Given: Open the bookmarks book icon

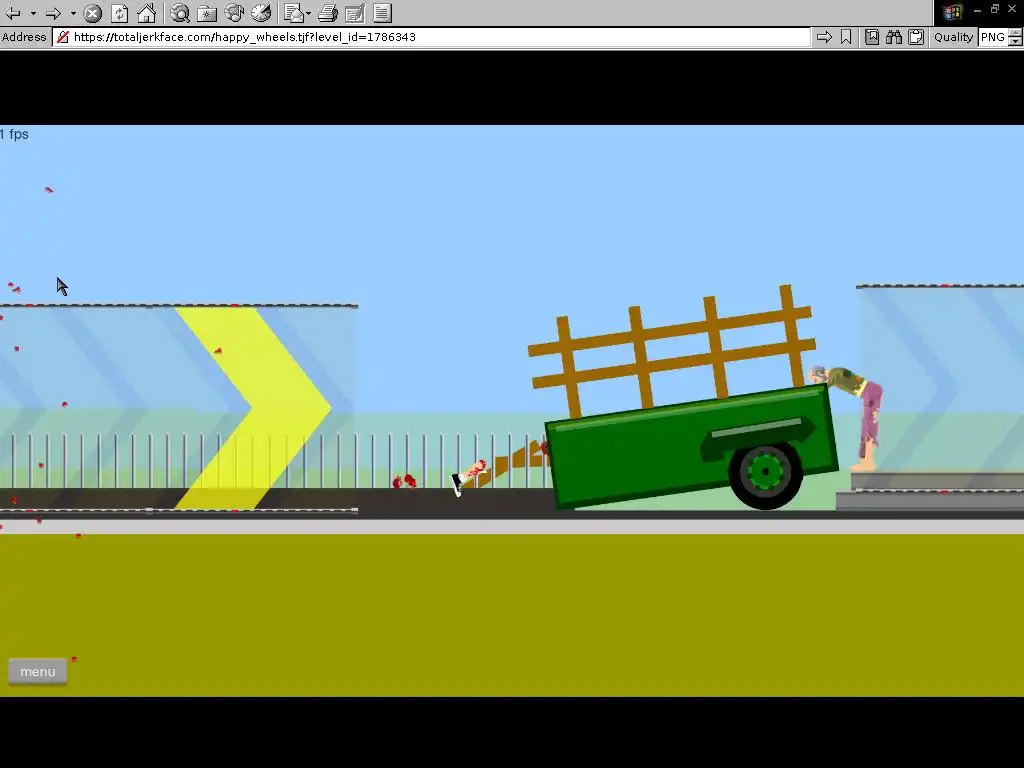Looking at the screenshot, I should coord(872,37).
